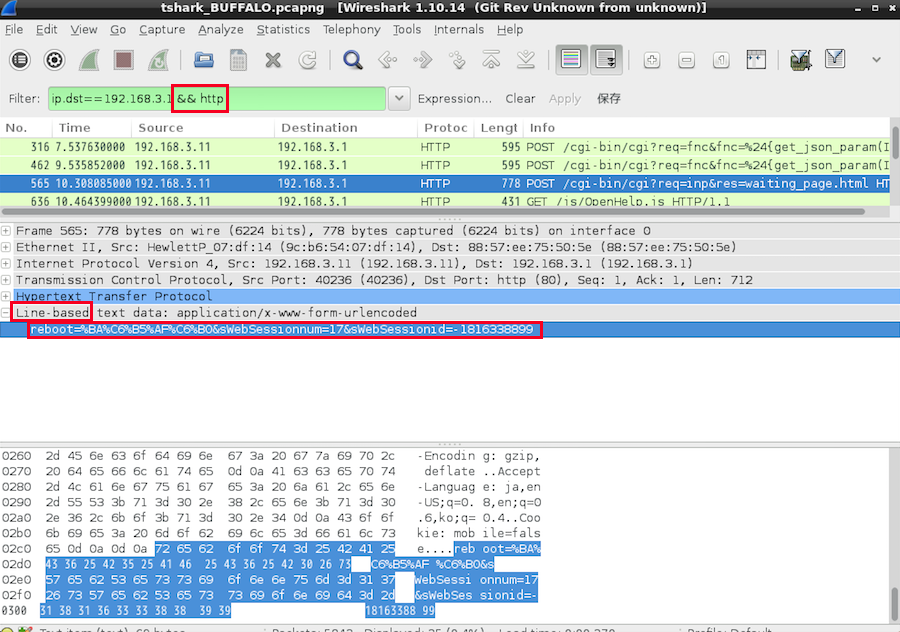Expand Internet Protocol Version 4 node
The image size is (900, 632).
coord(6,263)
